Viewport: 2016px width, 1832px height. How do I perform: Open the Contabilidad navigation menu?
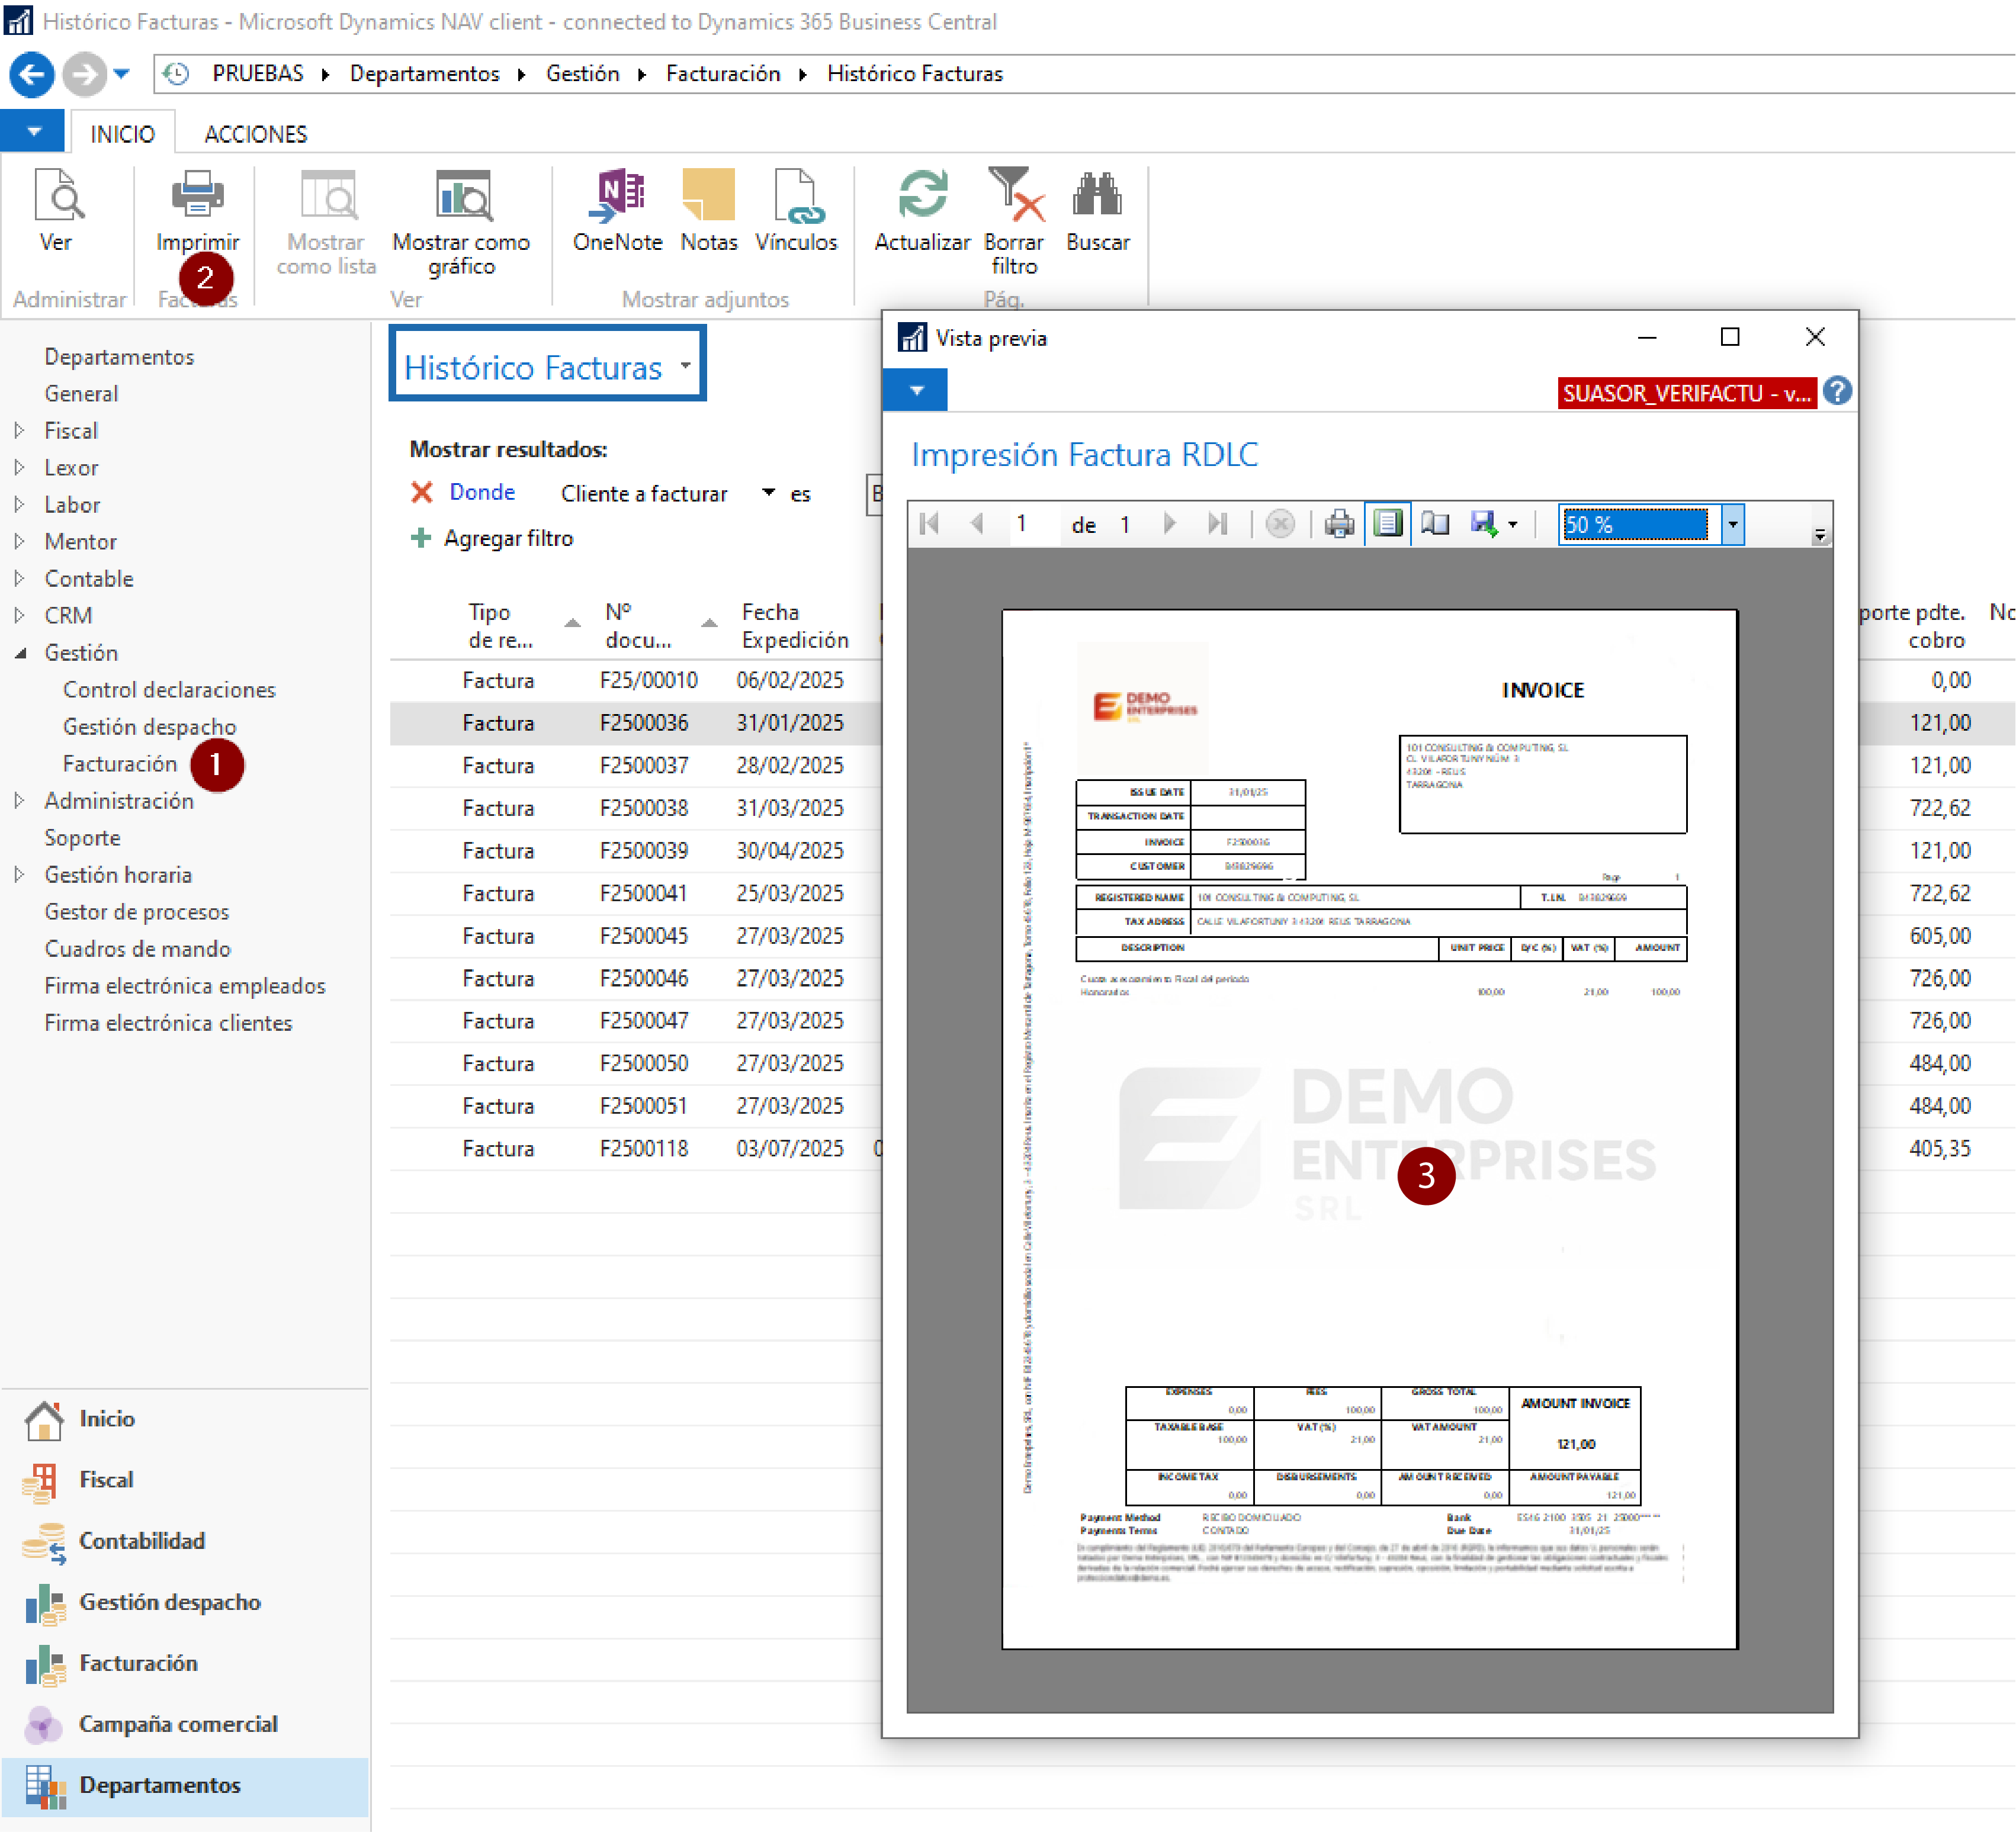point(141,1540)
